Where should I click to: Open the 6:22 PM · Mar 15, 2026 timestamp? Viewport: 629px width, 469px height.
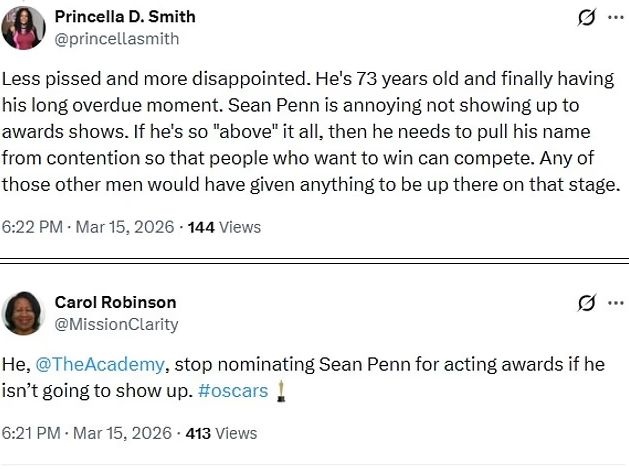coord(95,227)
